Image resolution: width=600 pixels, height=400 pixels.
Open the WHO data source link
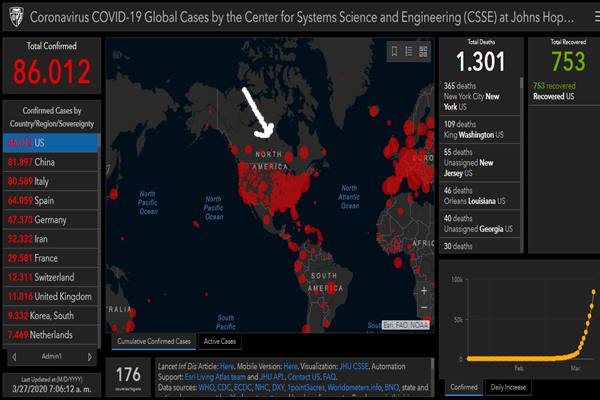tap(206, 388)
